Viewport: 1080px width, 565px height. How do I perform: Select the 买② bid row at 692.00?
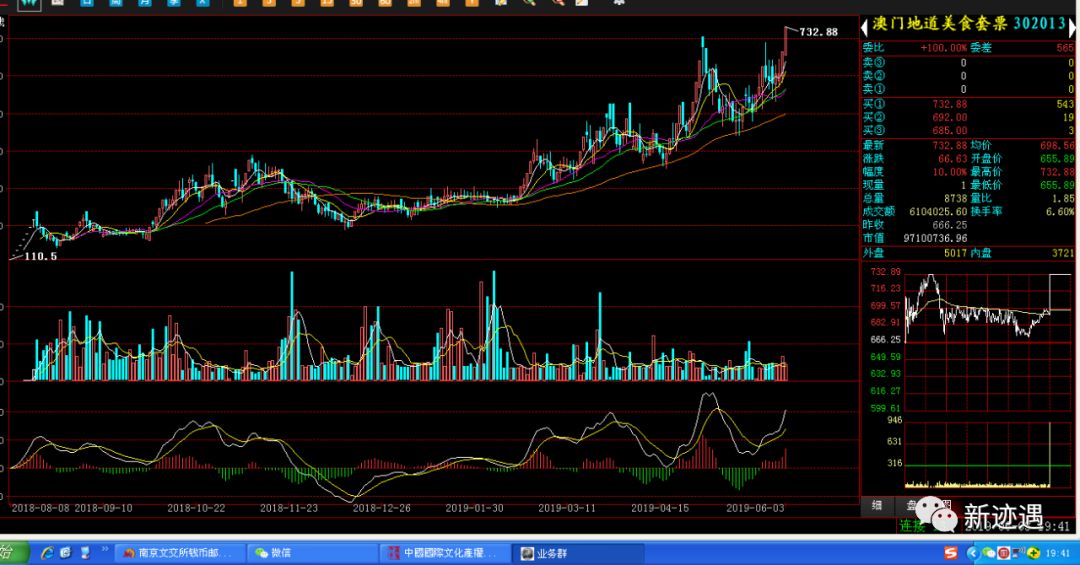[x=968, y=117]
